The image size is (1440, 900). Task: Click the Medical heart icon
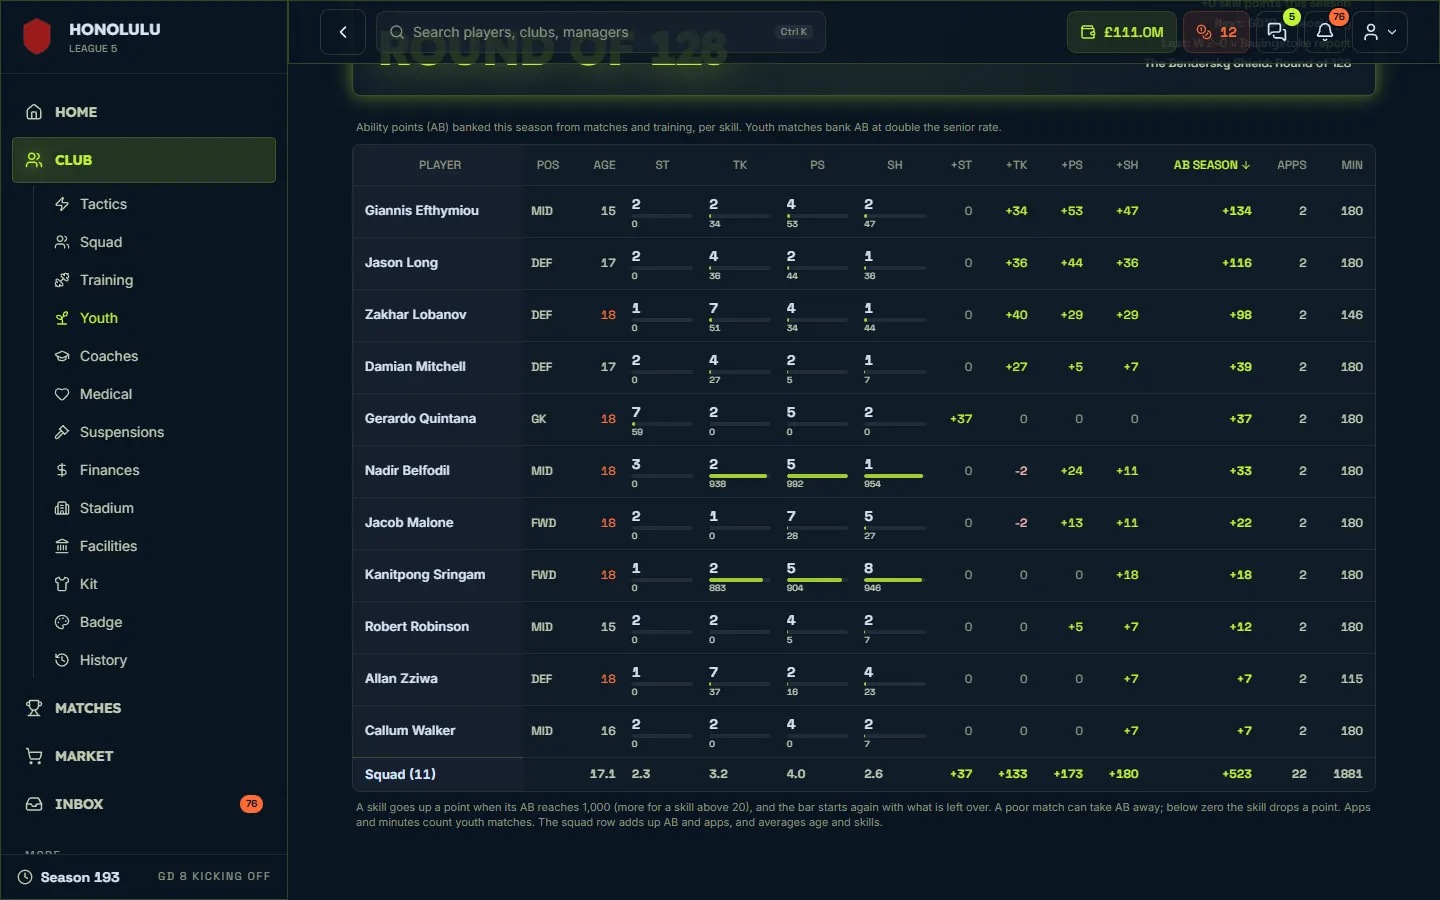click(62, 394)
